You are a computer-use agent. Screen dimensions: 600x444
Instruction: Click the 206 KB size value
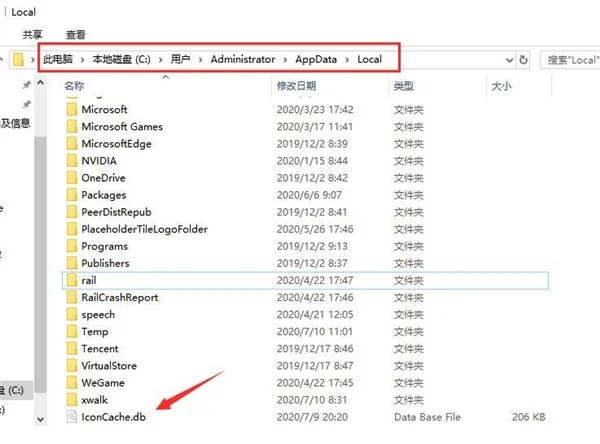[x=528, y=417]
